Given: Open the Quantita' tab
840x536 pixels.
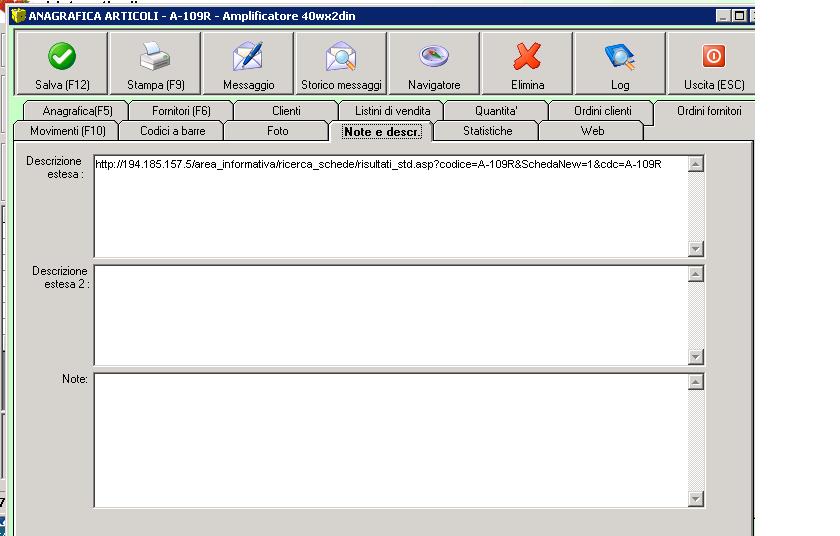Looking at the screenshot, I should [x=496, y=111].
